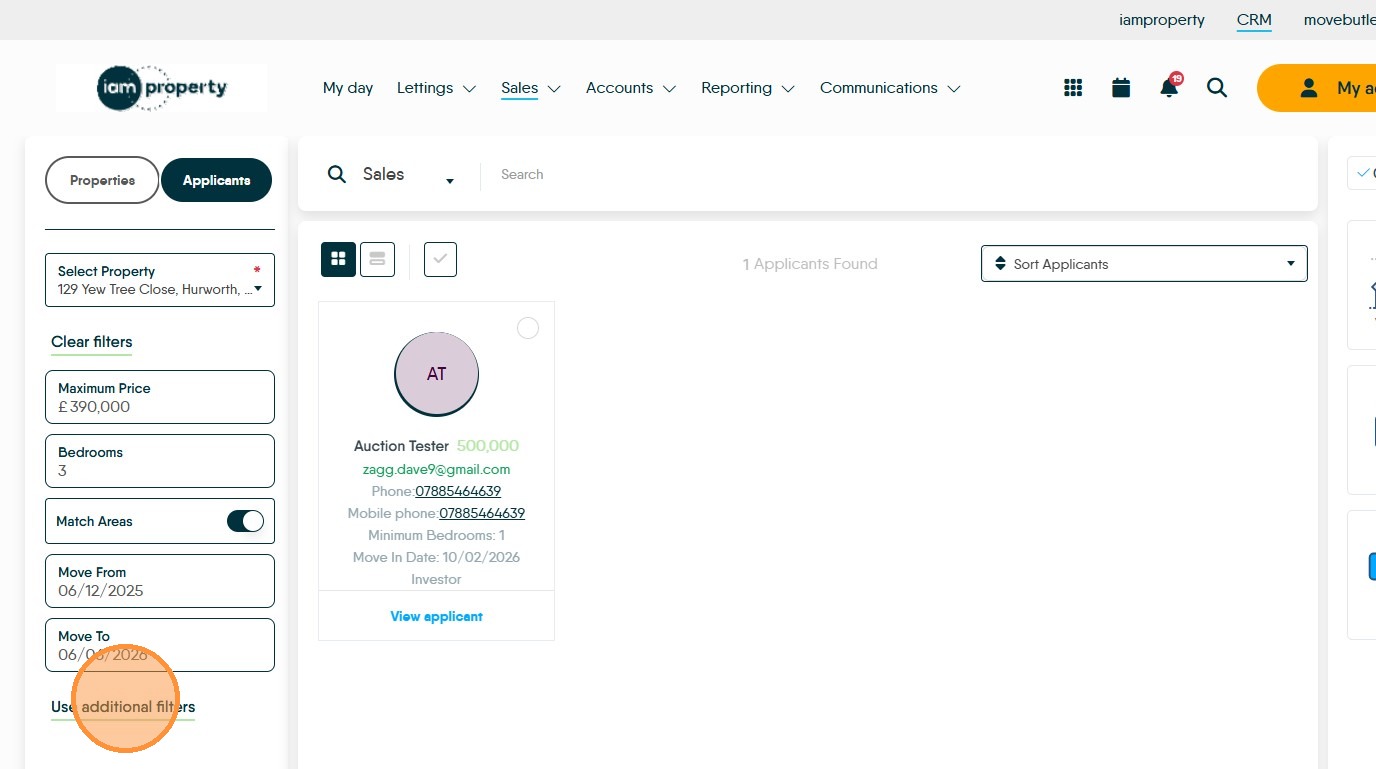Click the Mobile phone number link
This screenshot has height=769, width=1376.
482,513
